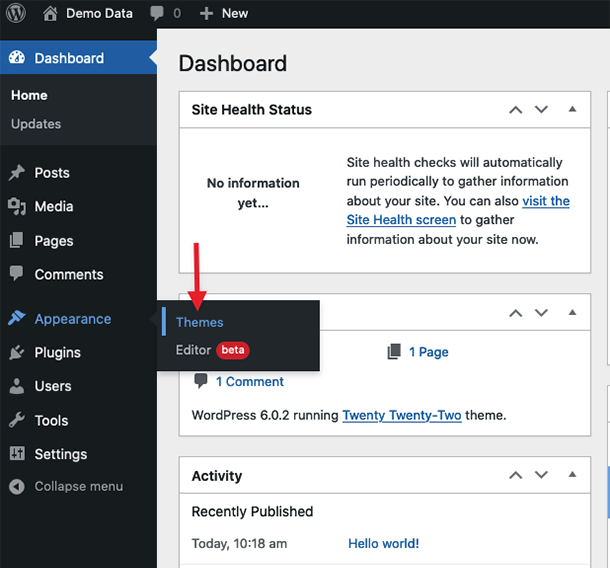Move Activity panel up
The image size is (610, 568).
516,476
